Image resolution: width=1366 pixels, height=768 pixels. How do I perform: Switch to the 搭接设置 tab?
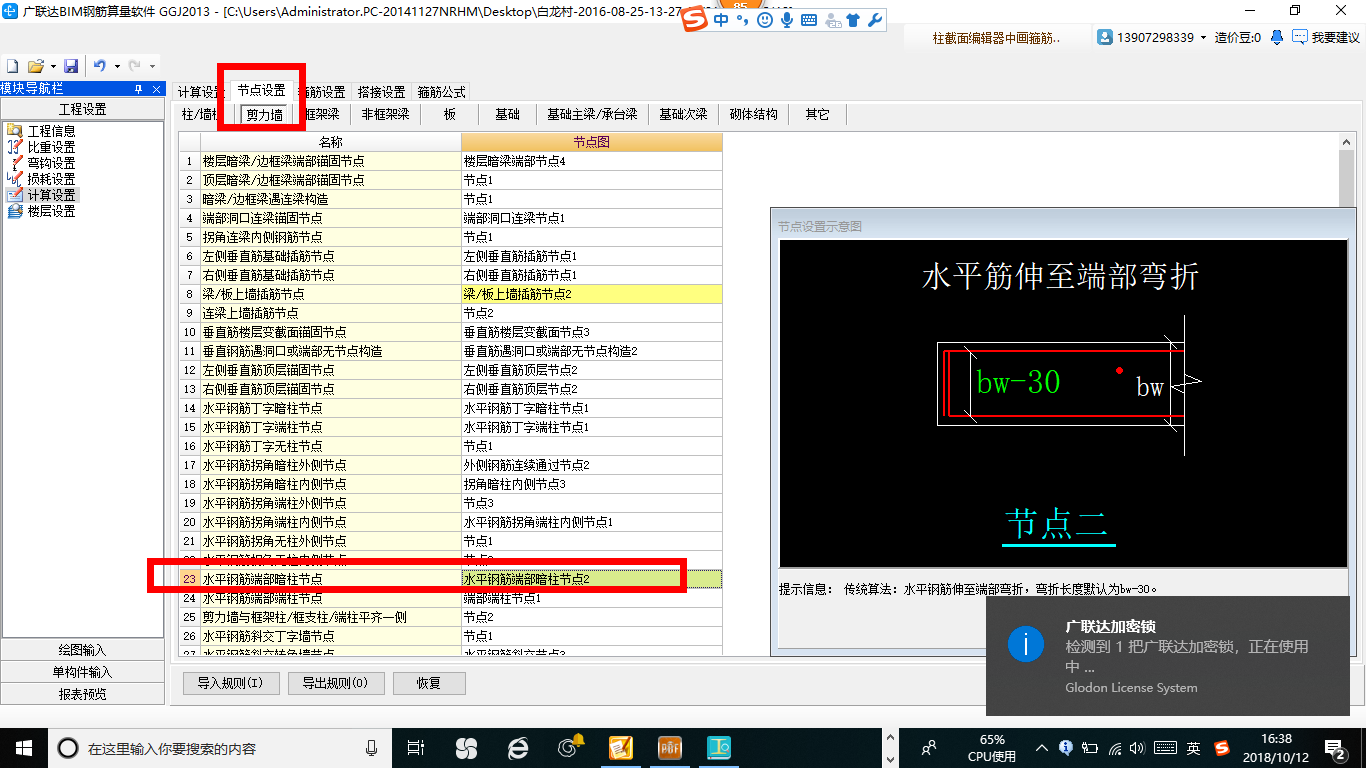[x=381, y=92]
